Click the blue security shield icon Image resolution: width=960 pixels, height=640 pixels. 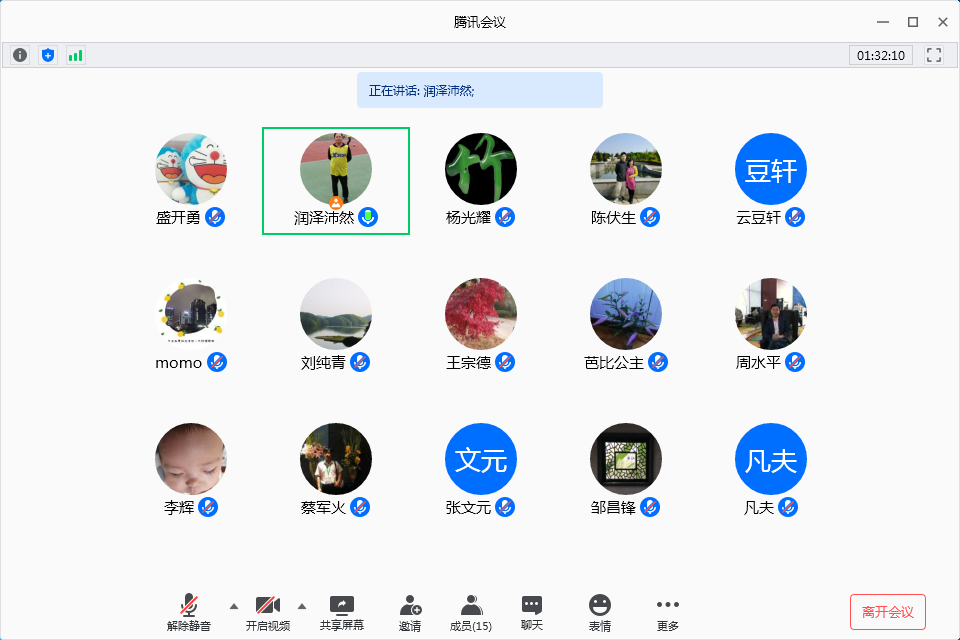click(48, 55)
